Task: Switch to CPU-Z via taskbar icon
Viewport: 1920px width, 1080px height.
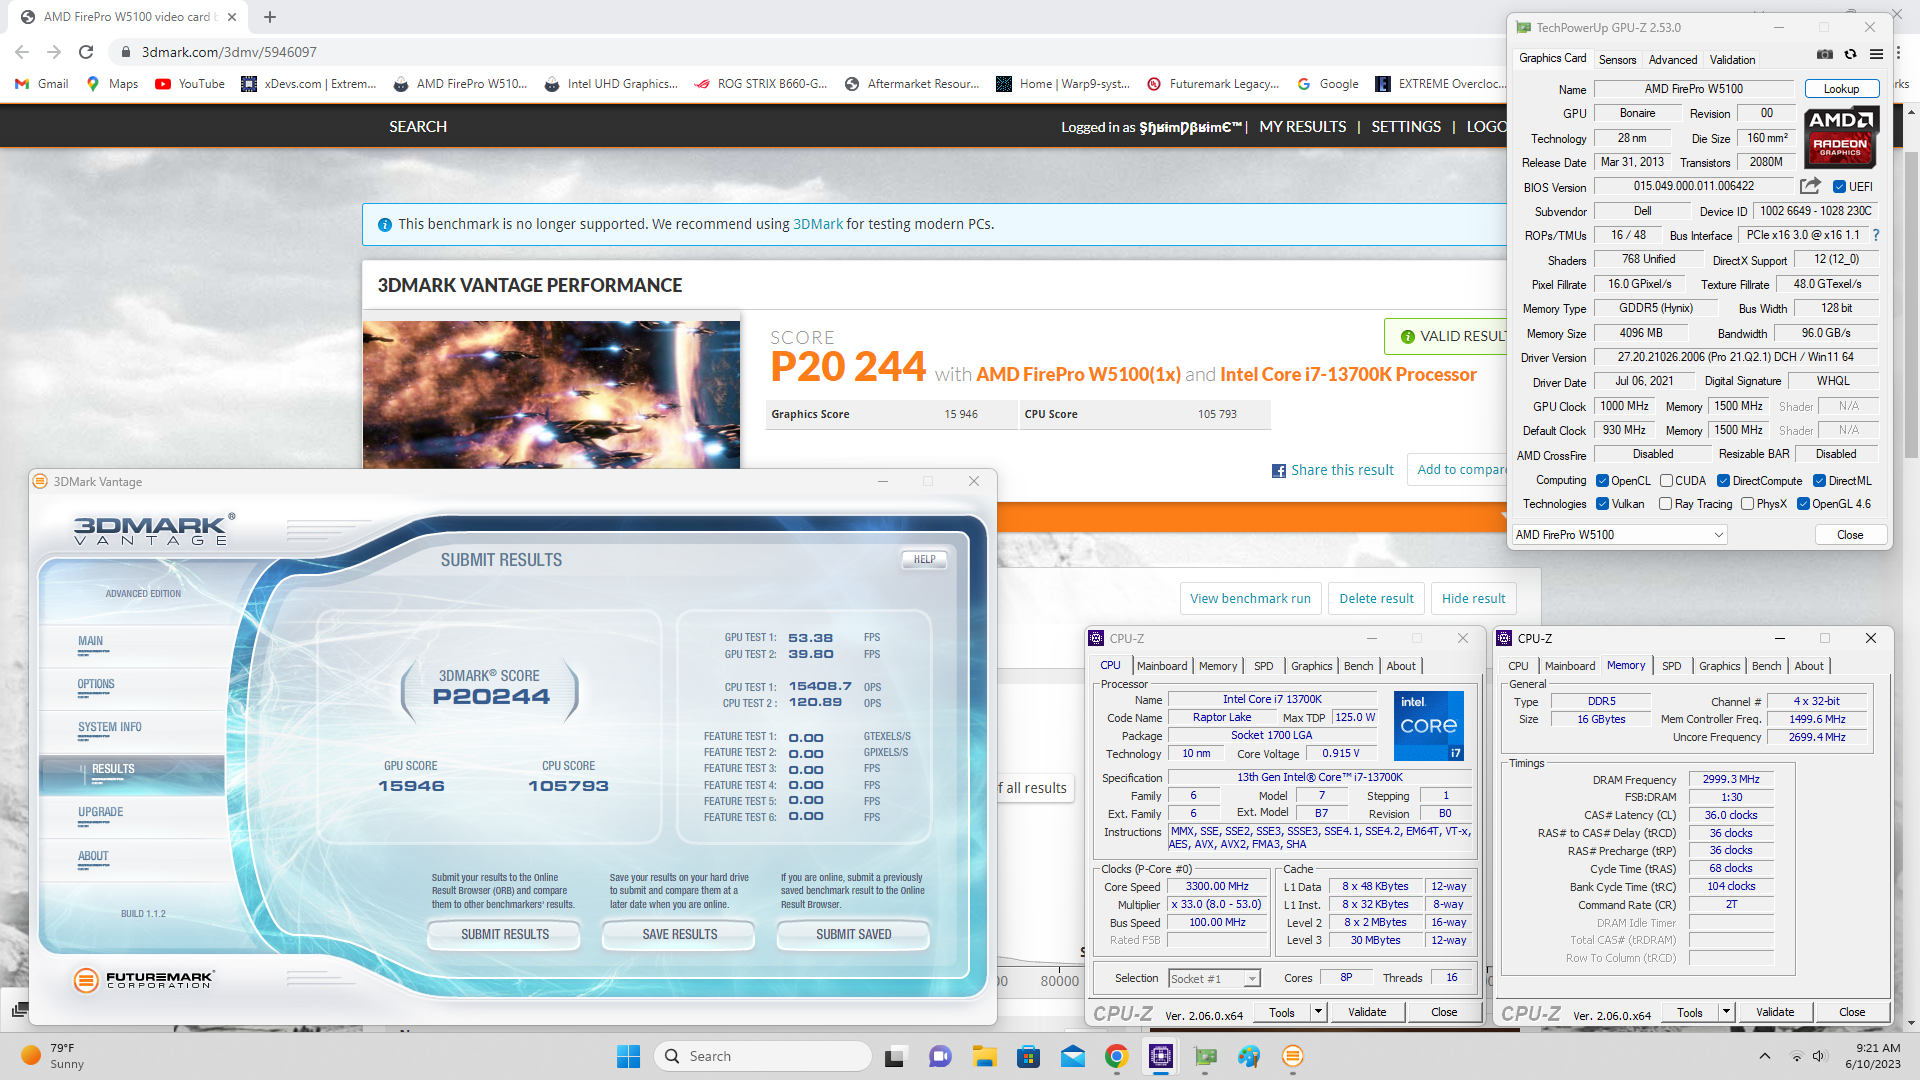Action: (1161, 1056)
